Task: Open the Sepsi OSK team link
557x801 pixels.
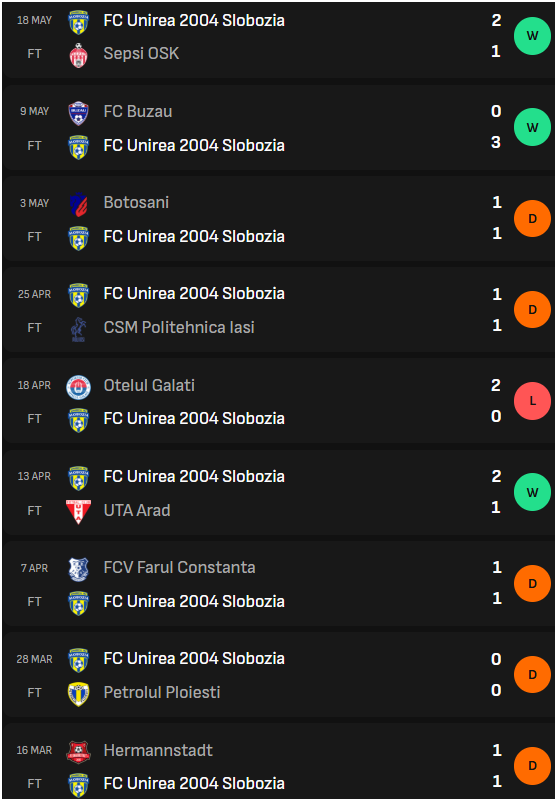Action: pos(141,54)
